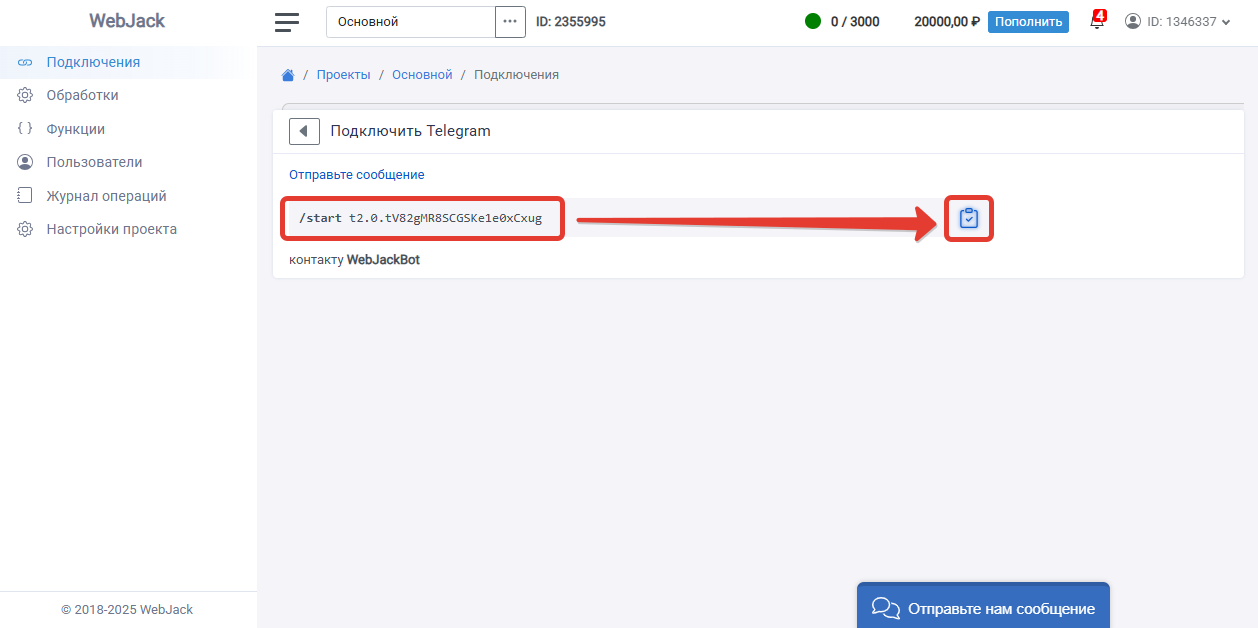The image size is (1258, 628).
Task: Click the WebJackBot contact name
Action: (383, 260)
